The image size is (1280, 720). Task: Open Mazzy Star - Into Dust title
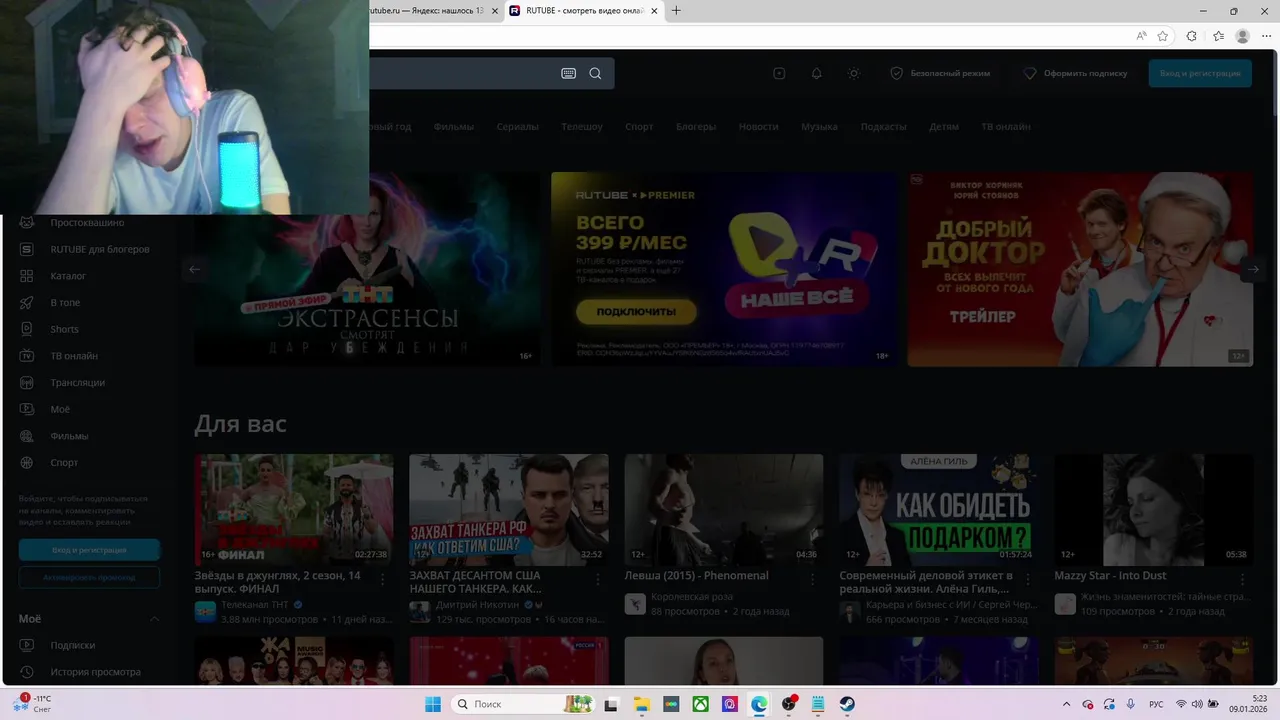(x=1110, y=576)
